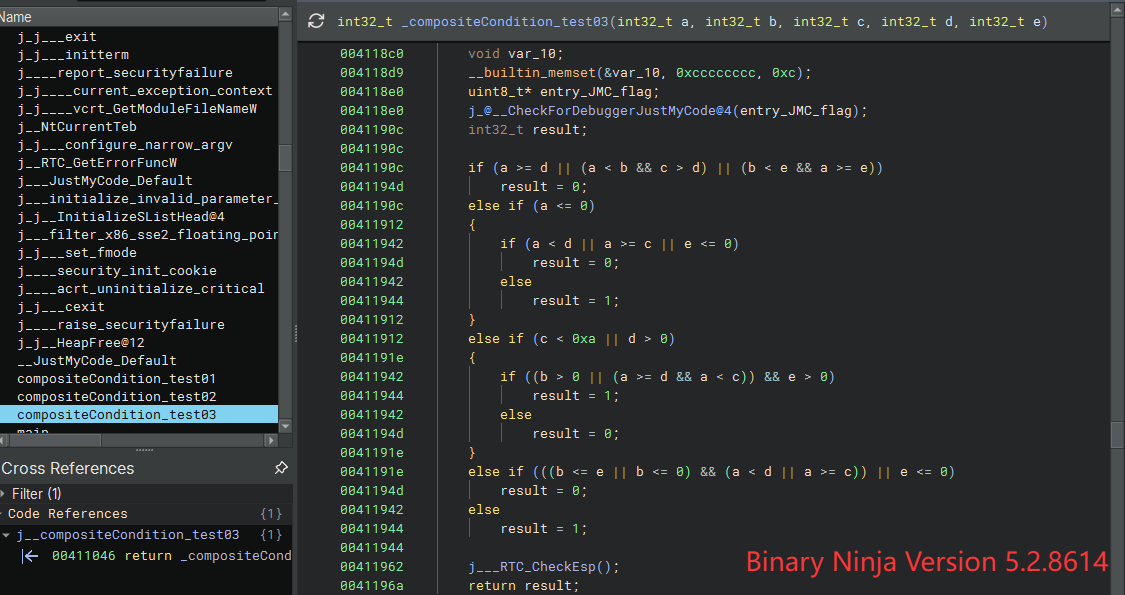Screen dimensions: 1125x595
Task: Open the __JustMyCode_Default symbol
Action: click(96, 361)
